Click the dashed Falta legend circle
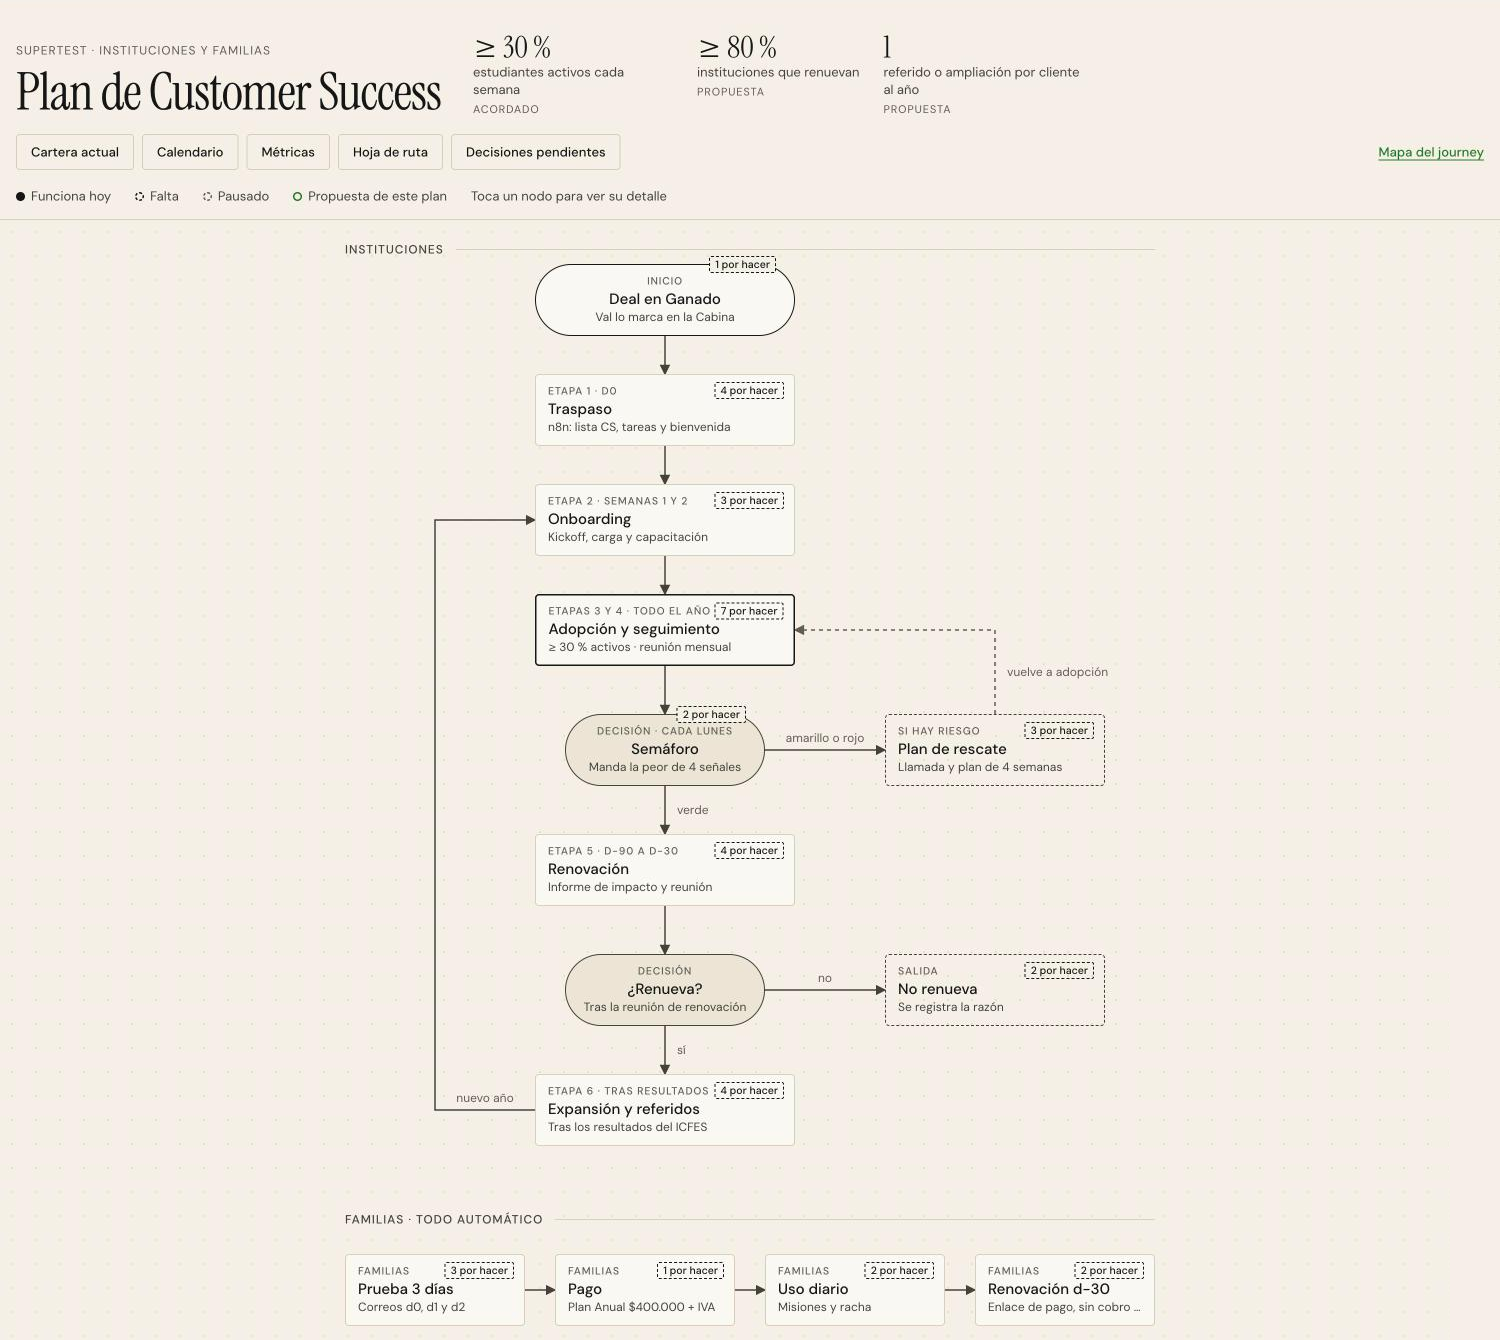1500x1340 pixels. click(x=140, y=196)
